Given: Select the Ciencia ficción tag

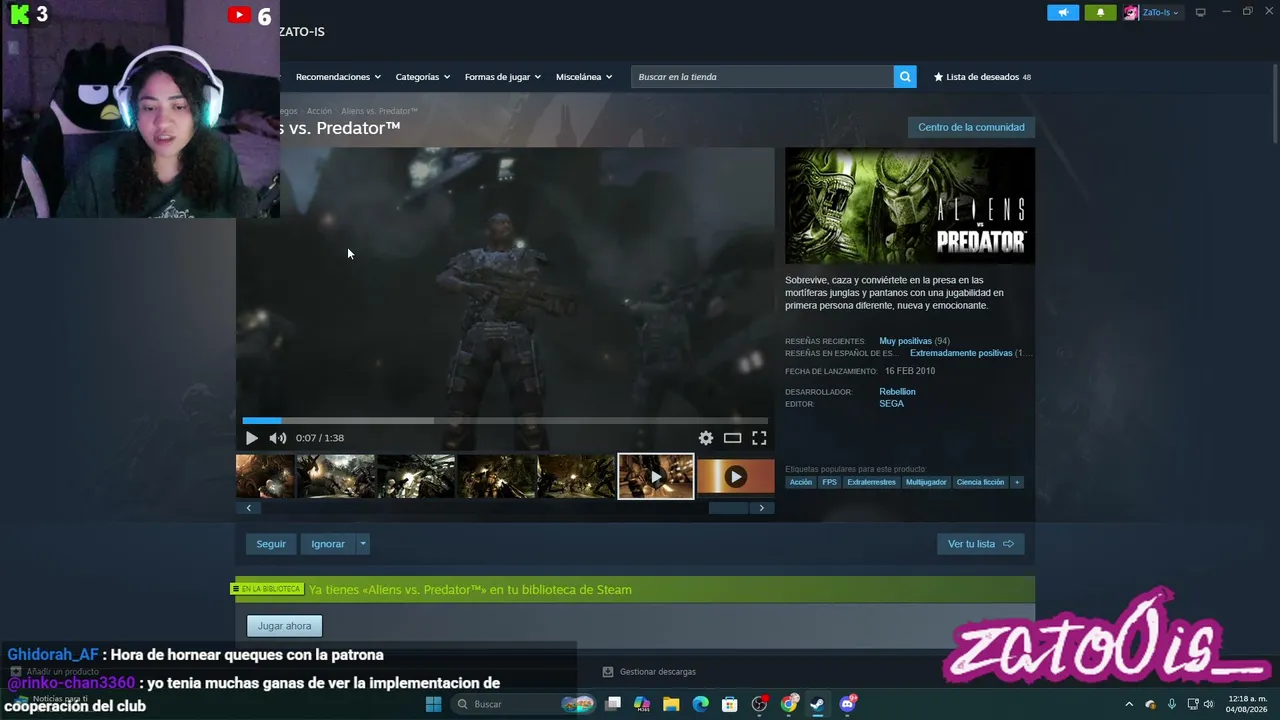Looking at the screenshot, I should [980, 482].
